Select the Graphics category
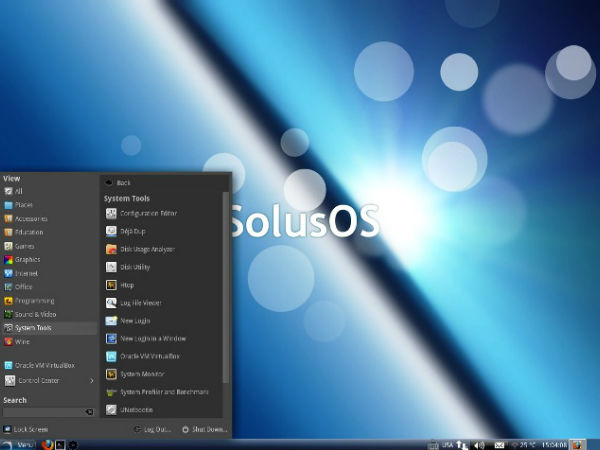Viewport: 600px width, 450px height. (x=27, y=259)
